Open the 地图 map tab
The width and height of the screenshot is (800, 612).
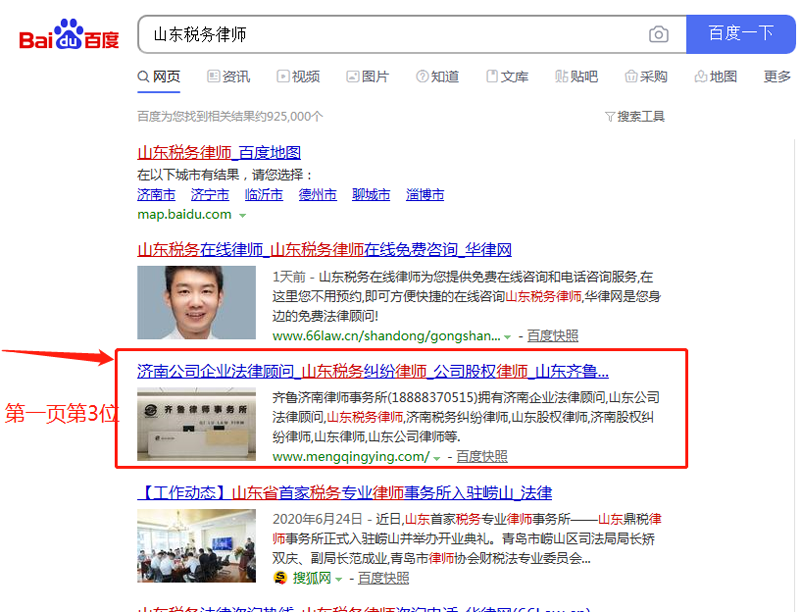tap(715, 77)
